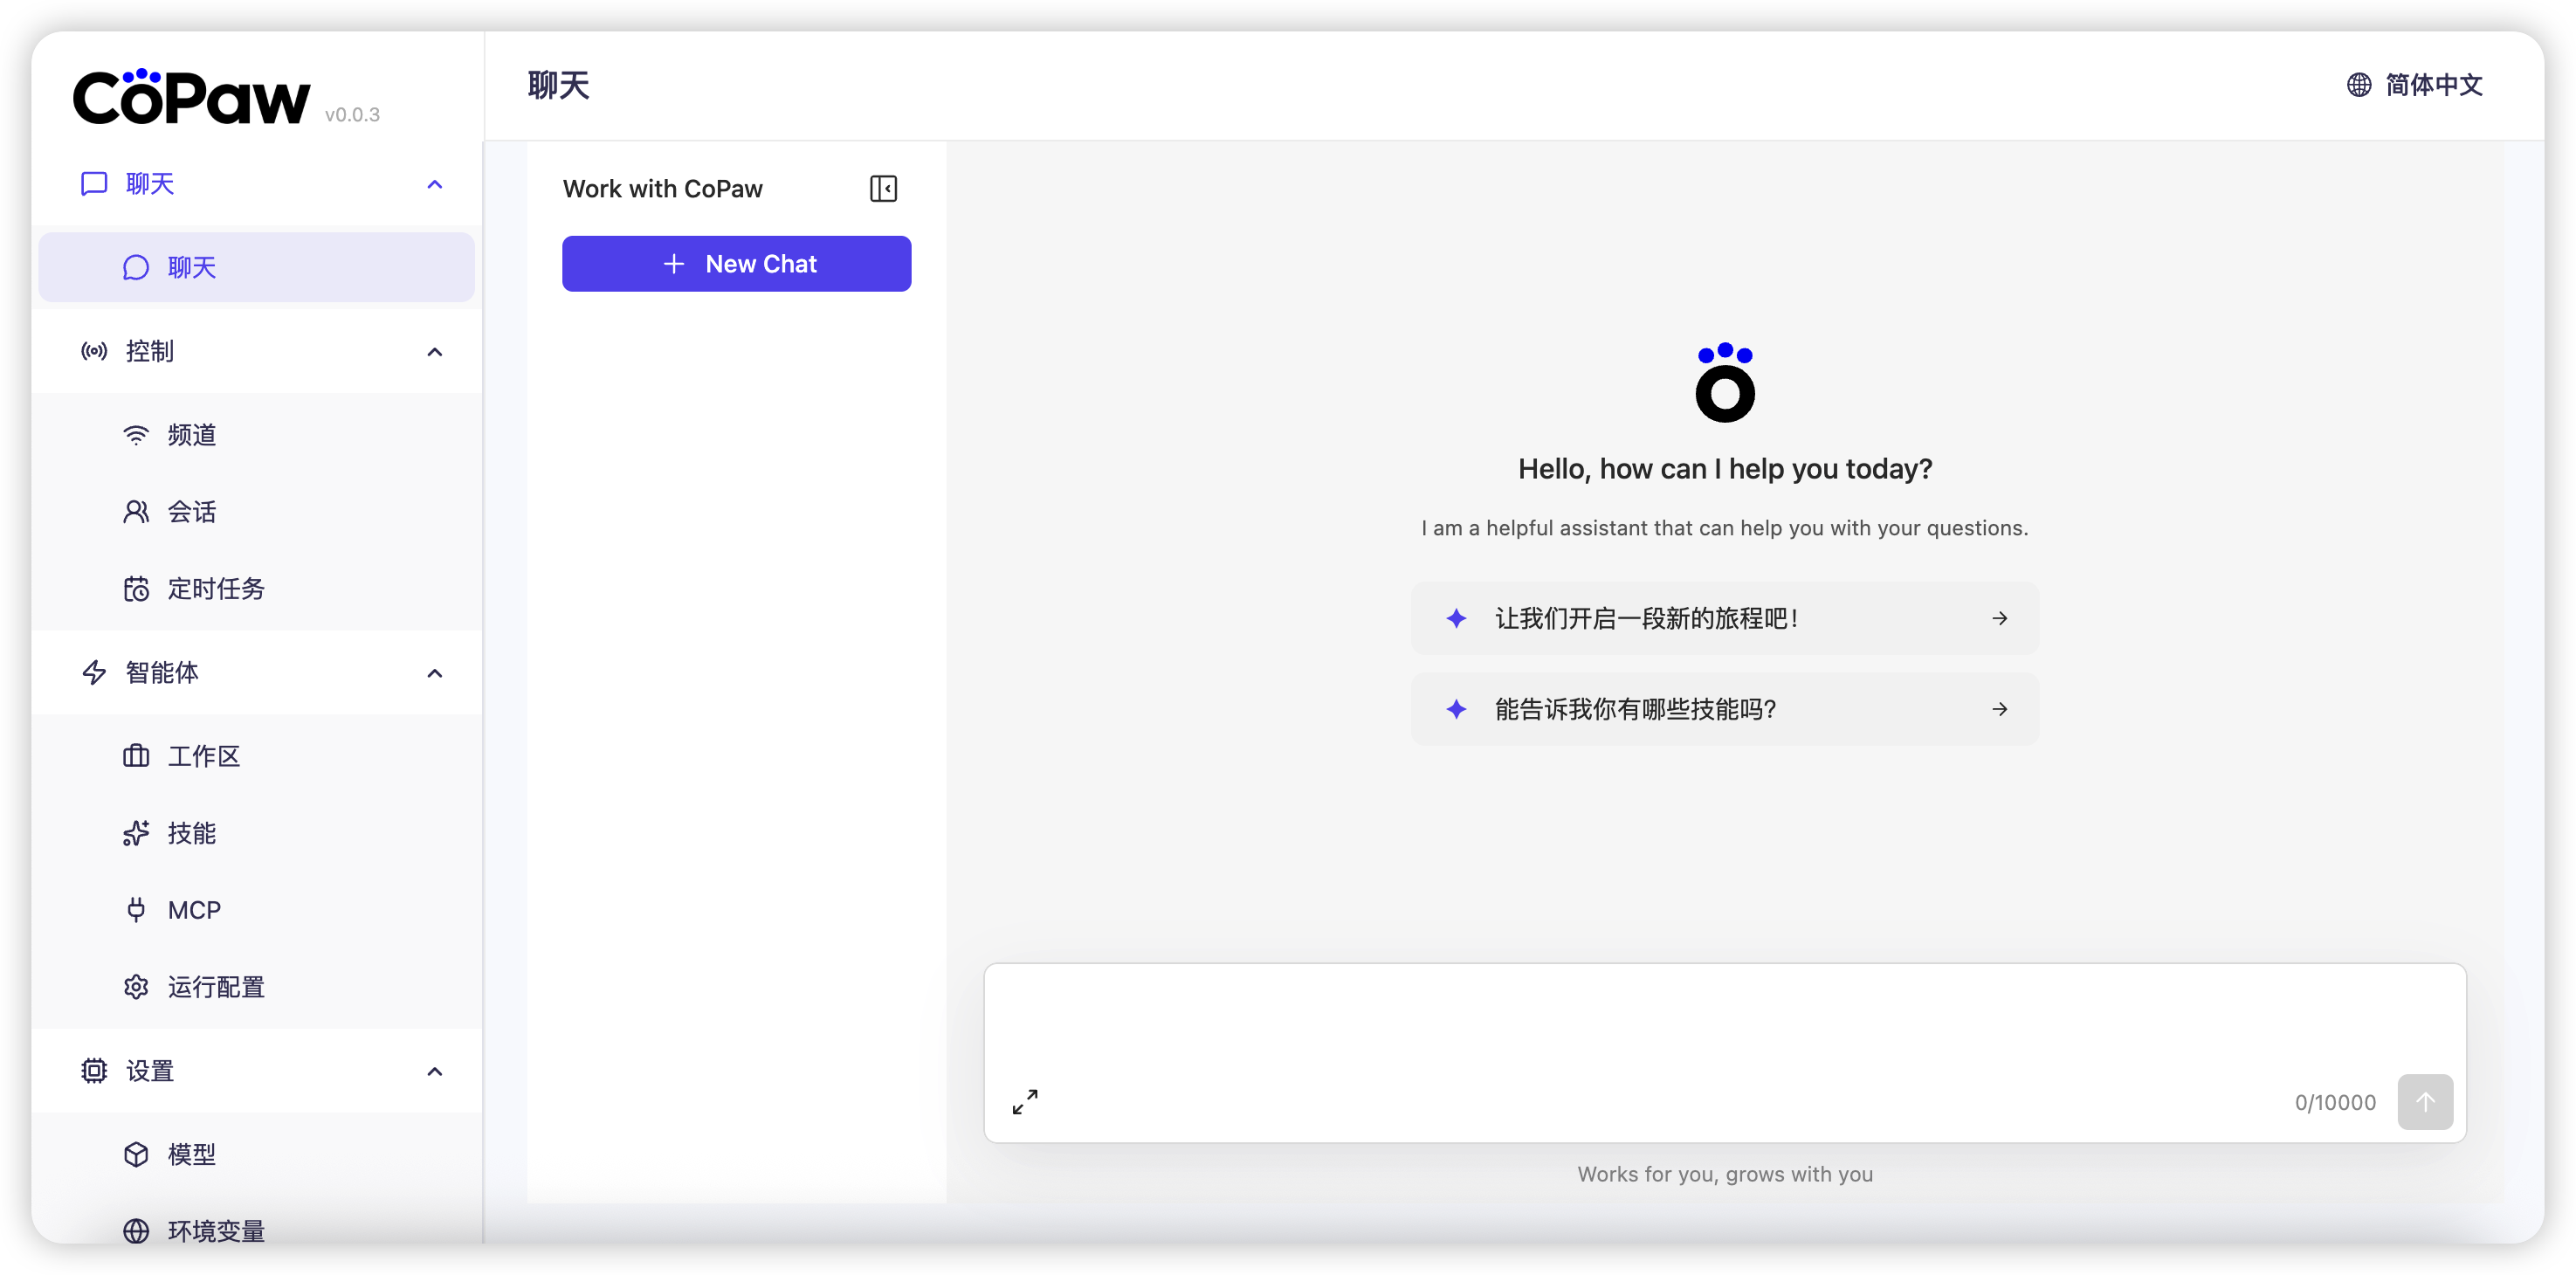2576x1275 pixels.
Task: Collapse the 控制 section chevron
Action: (434, 352)
